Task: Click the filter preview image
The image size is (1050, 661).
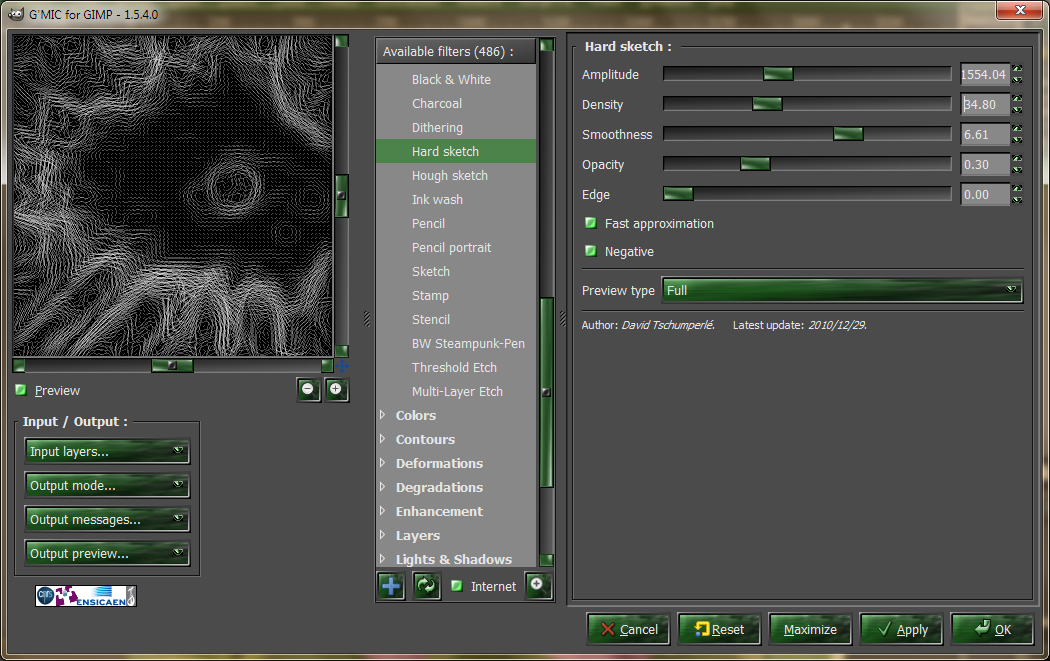Action: click(173, 196)
